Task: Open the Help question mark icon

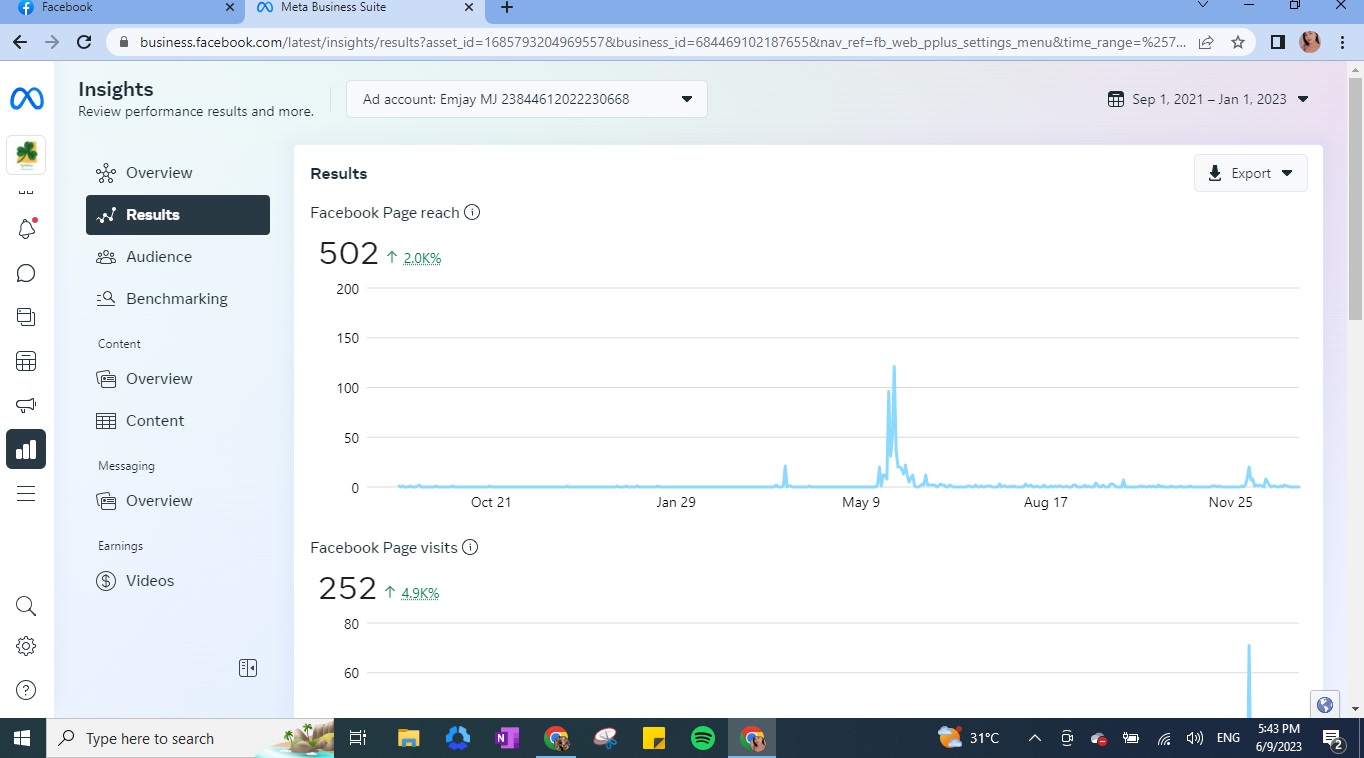Action: pos(26,690)
